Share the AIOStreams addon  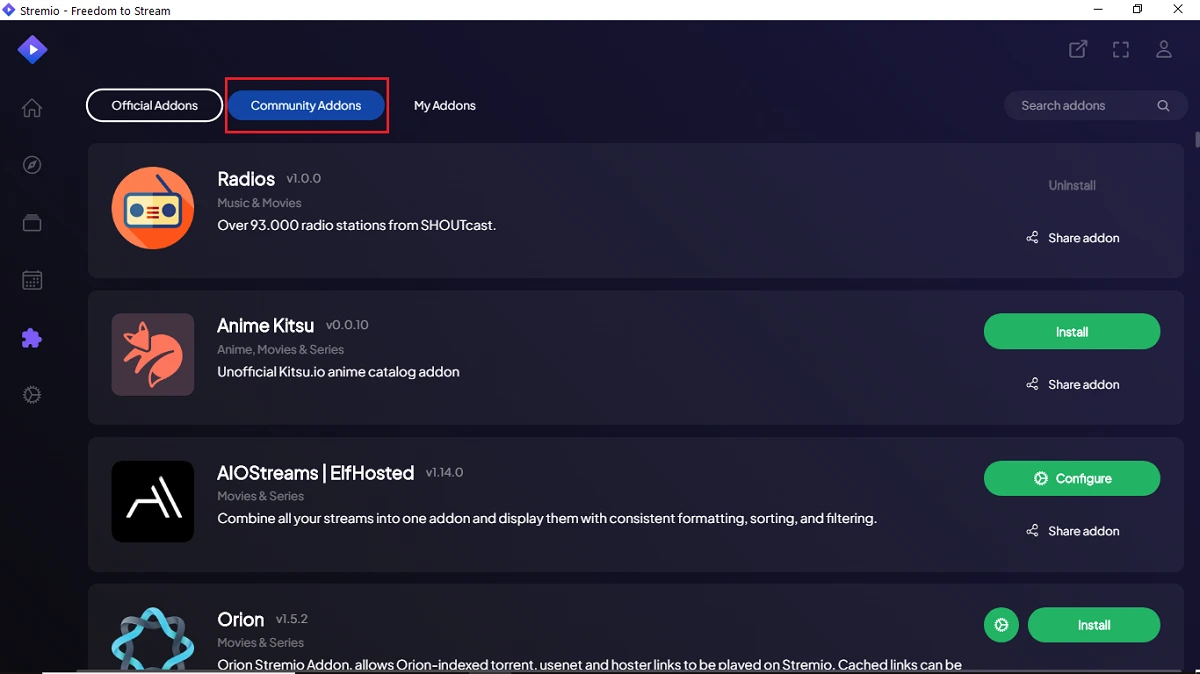coord(1072,531)
